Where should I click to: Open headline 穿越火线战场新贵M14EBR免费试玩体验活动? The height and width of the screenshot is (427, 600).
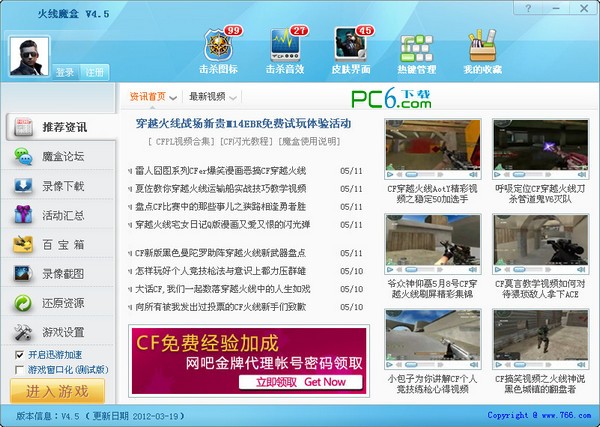click(243, 124)
